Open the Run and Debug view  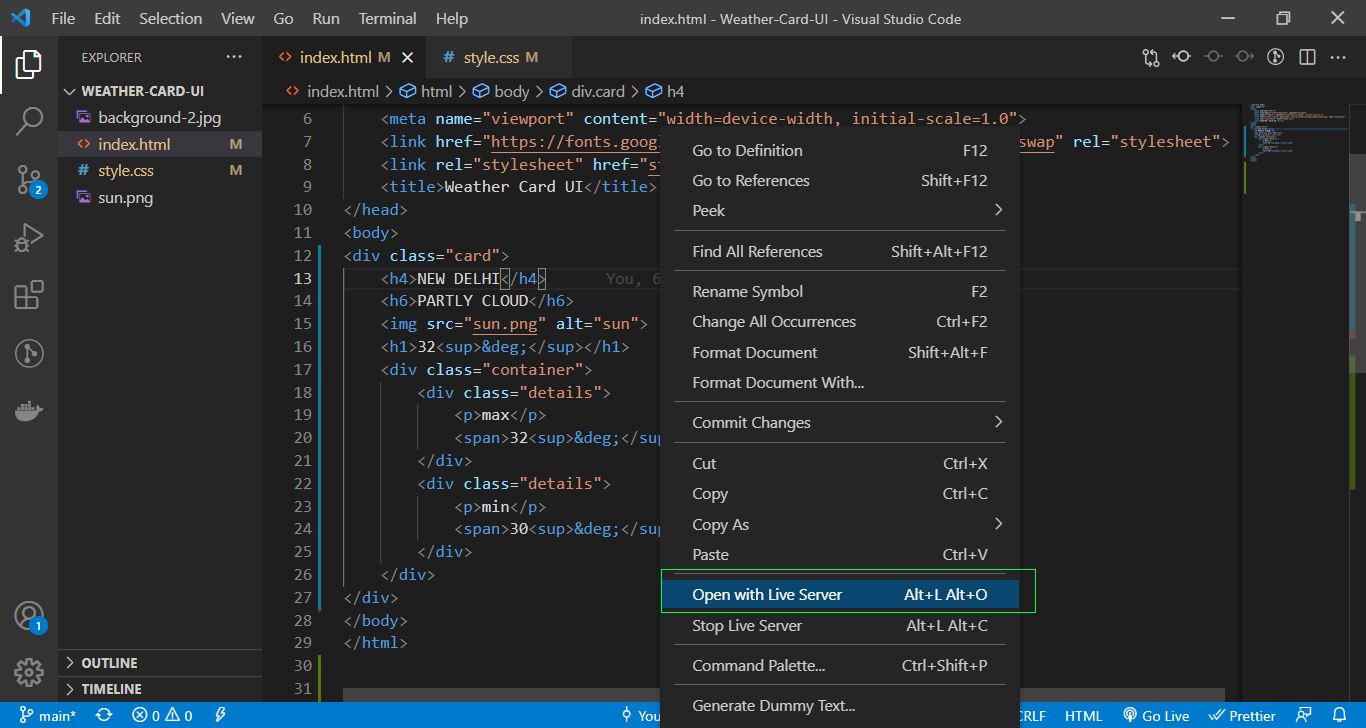pyautogui.click(x=29, y=238)
